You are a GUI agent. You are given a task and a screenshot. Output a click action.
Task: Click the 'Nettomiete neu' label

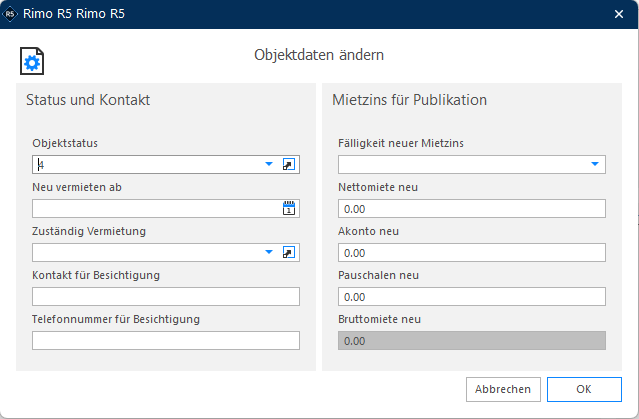[378, 187]
